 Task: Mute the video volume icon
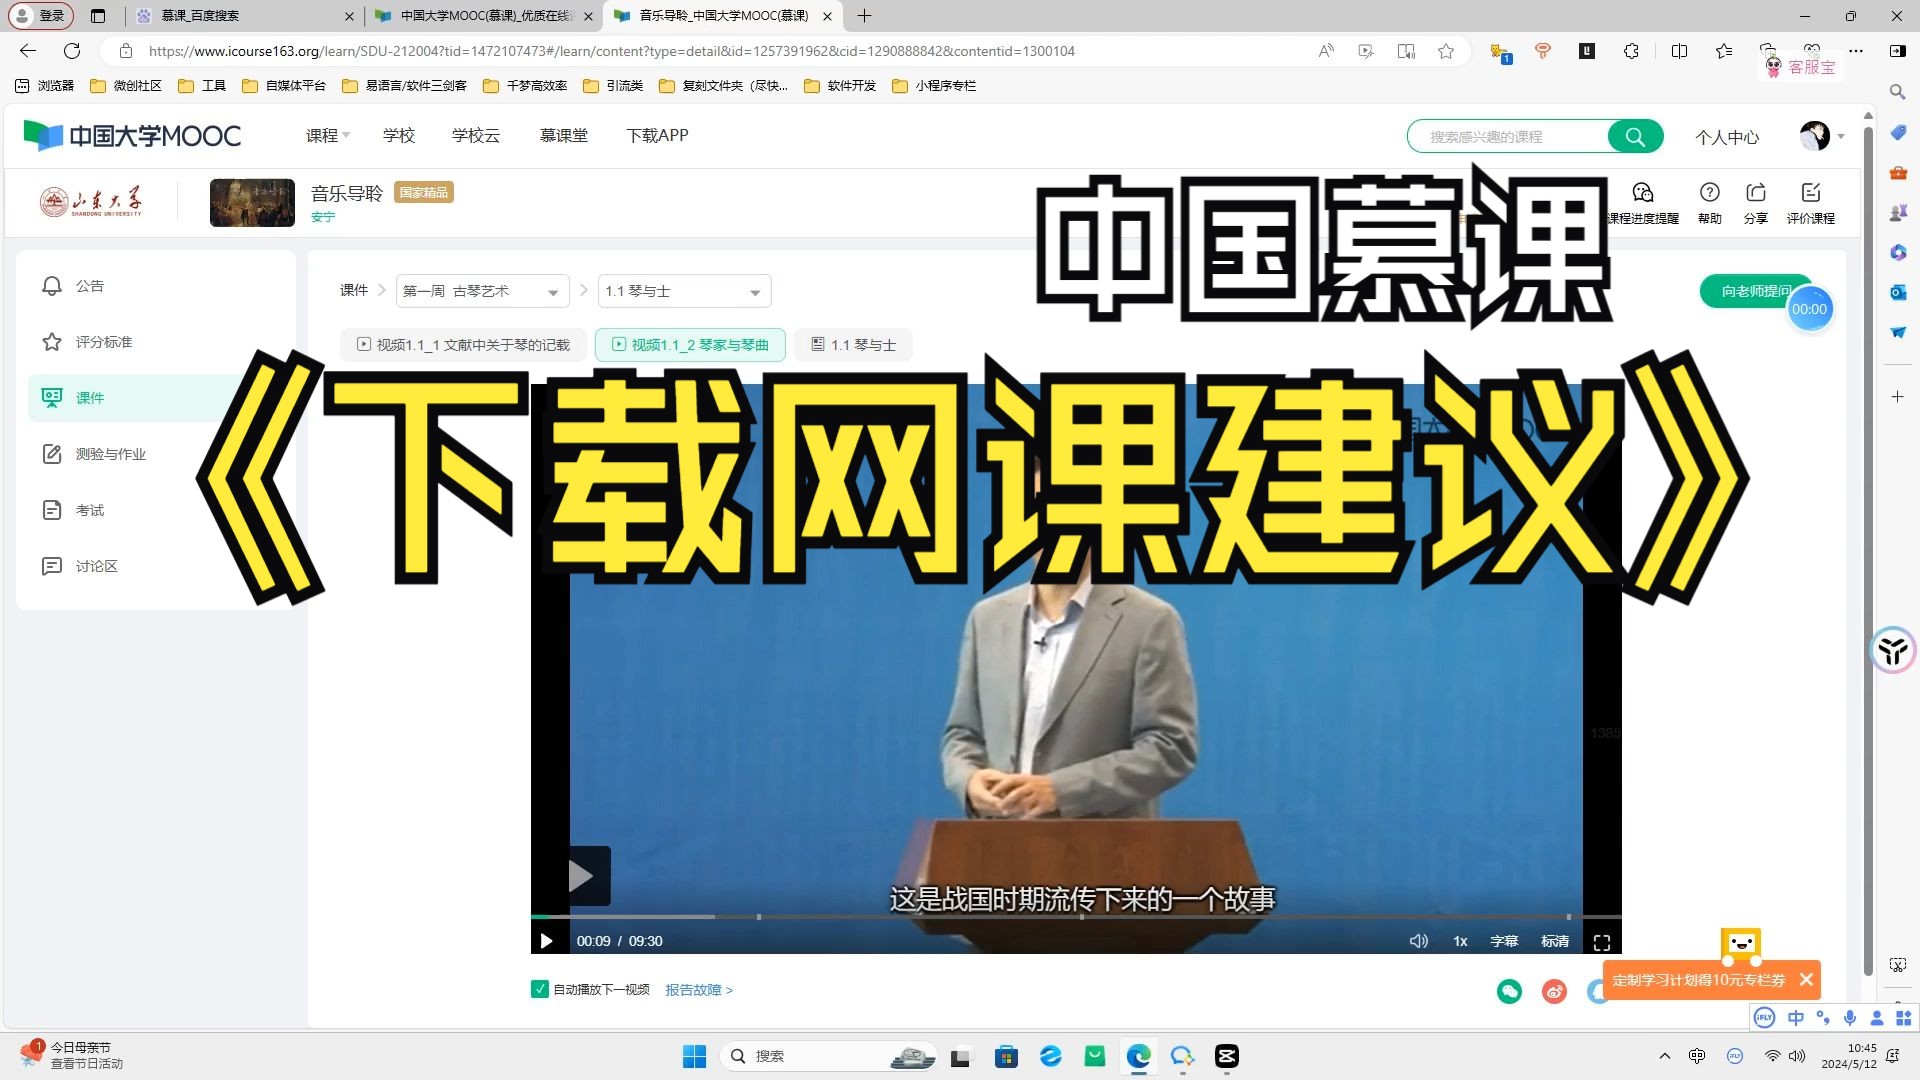coord(1418,941)
